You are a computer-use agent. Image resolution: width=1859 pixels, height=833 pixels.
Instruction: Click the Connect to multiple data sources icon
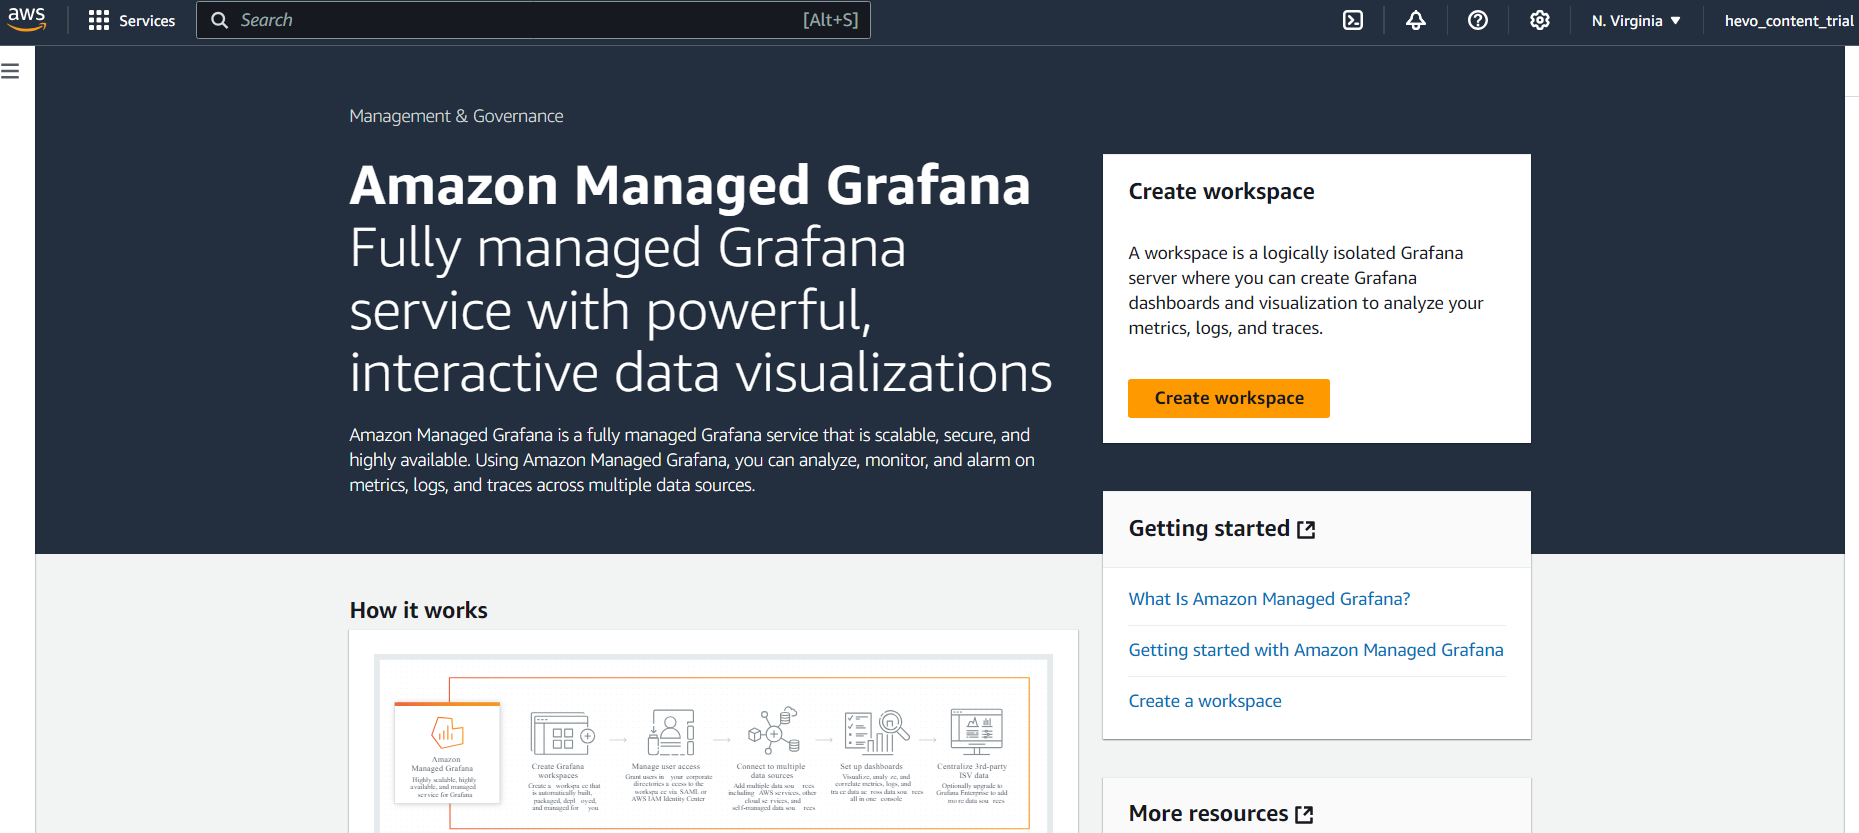774,731
